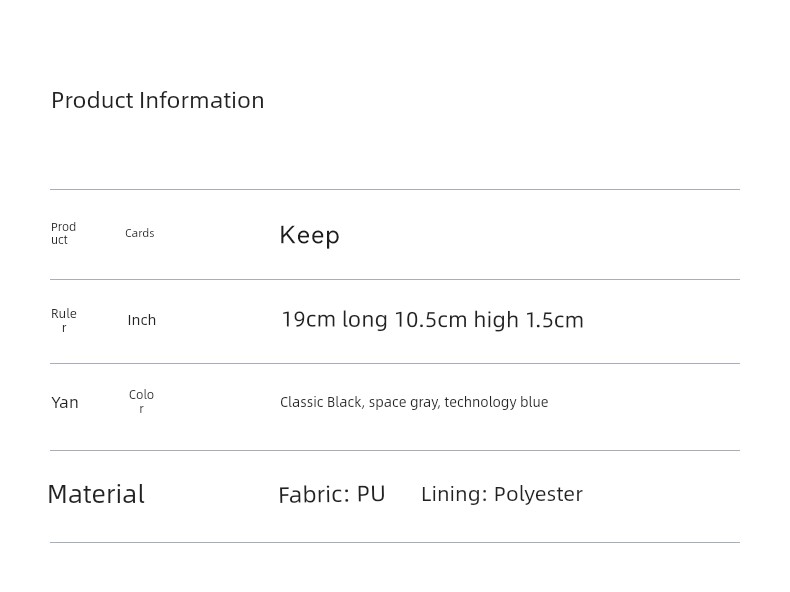Select the Classic Black color text
This screenshot has height=592, width=790.
coord(320,402)
